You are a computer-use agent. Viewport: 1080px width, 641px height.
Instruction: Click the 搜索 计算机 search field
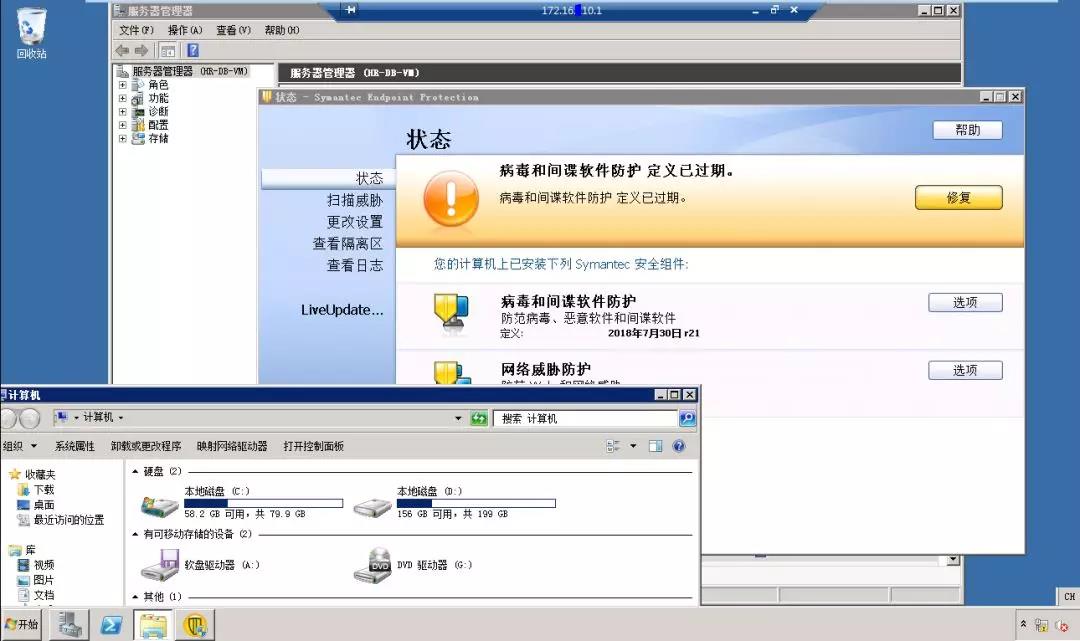585,419
